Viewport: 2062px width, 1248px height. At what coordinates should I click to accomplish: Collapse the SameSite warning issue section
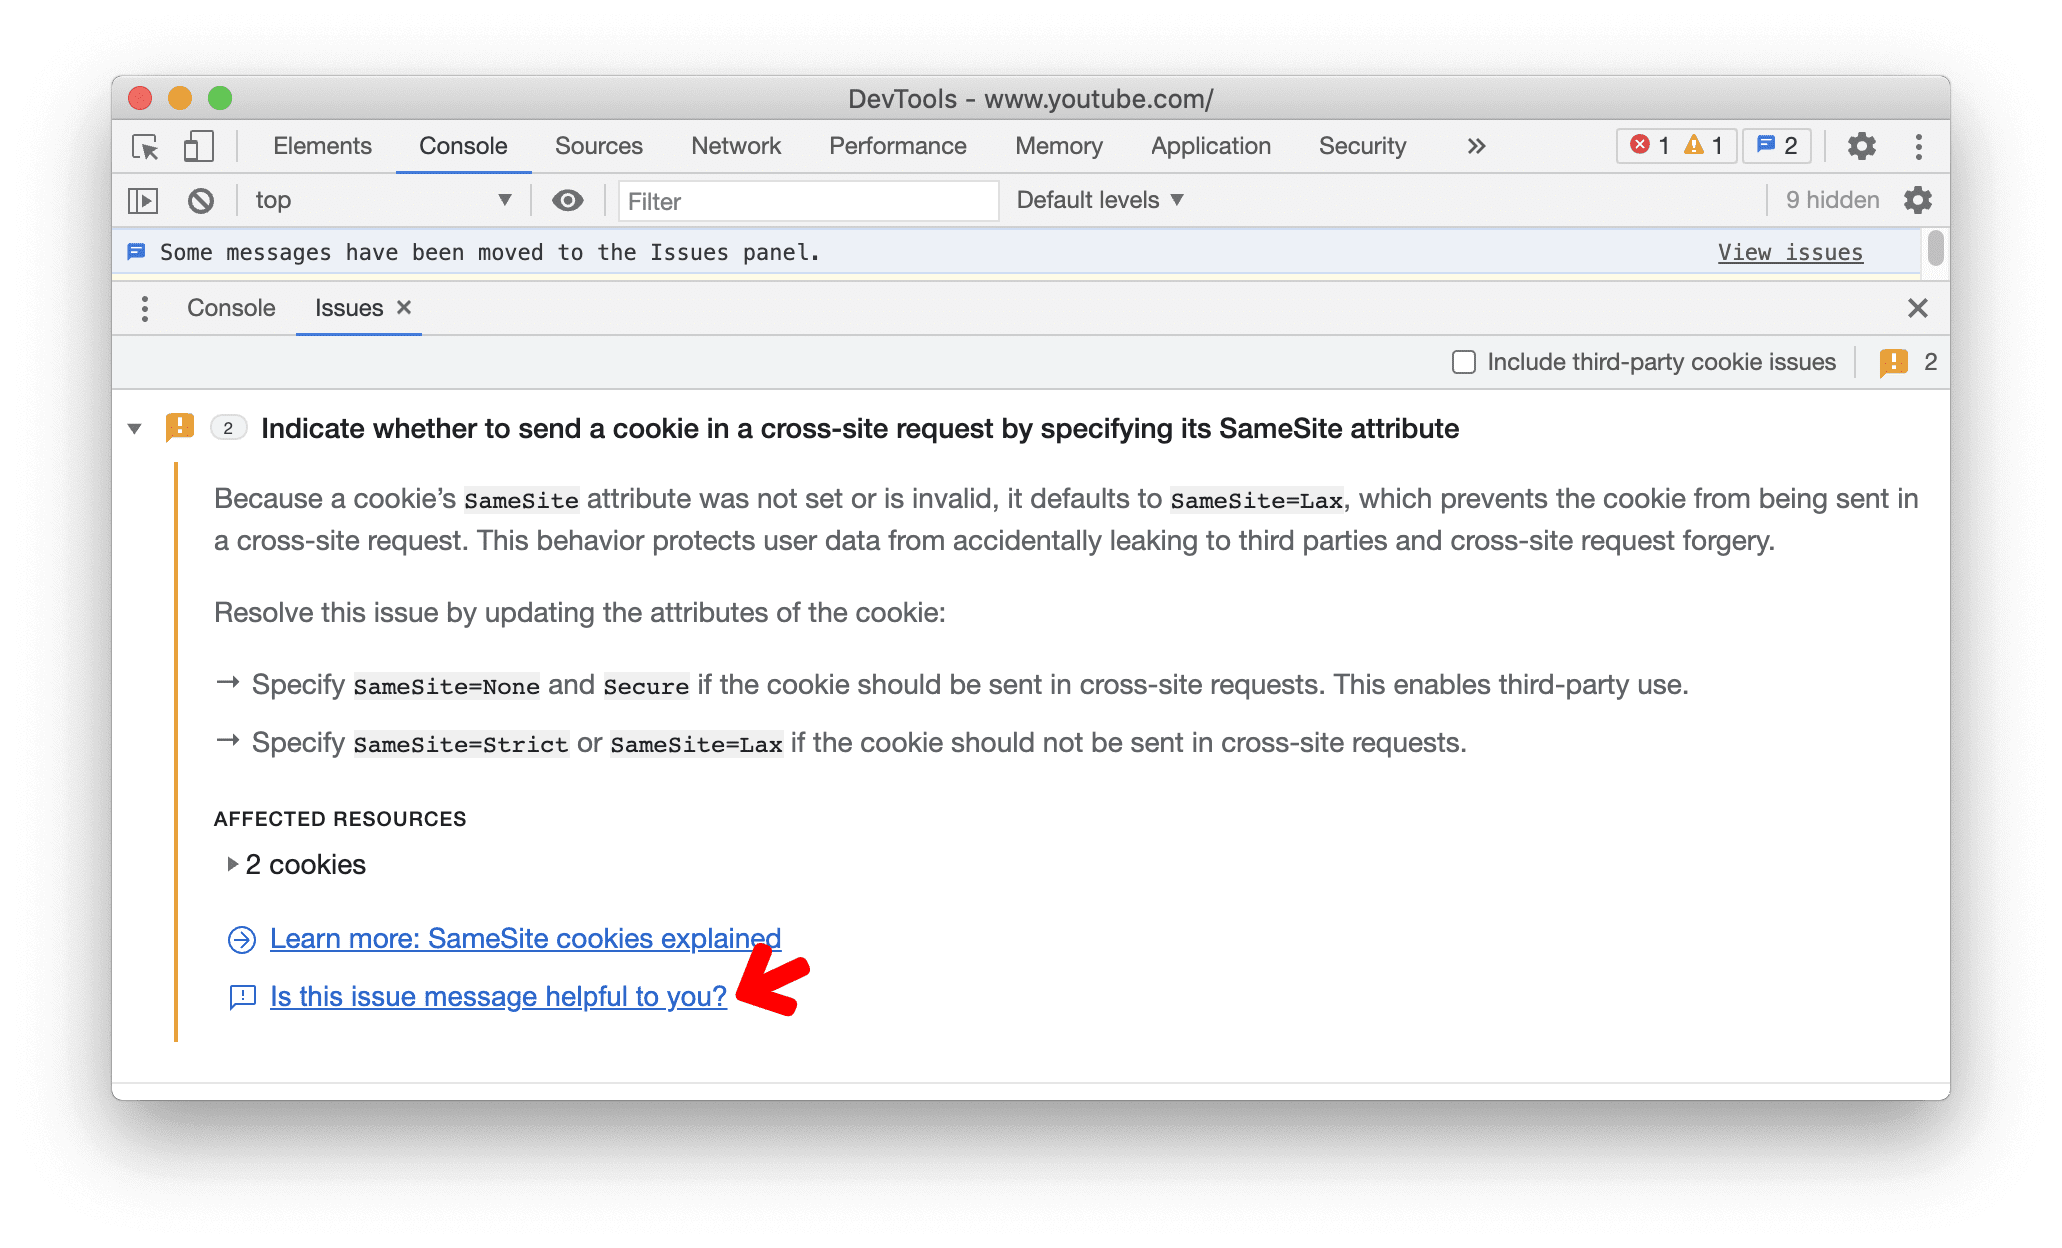pyautogui.click(x=134, y=429)
